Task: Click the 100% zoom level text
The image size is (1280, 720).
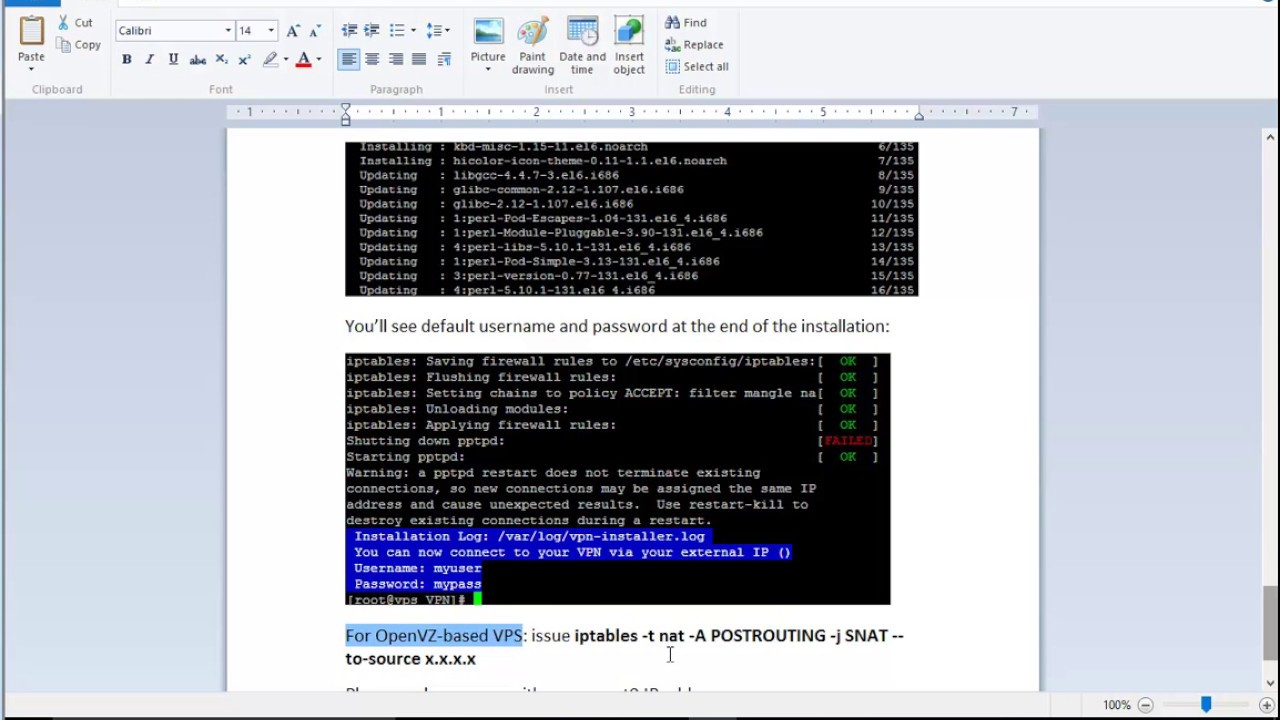Action: click(x=1117, y=705)
